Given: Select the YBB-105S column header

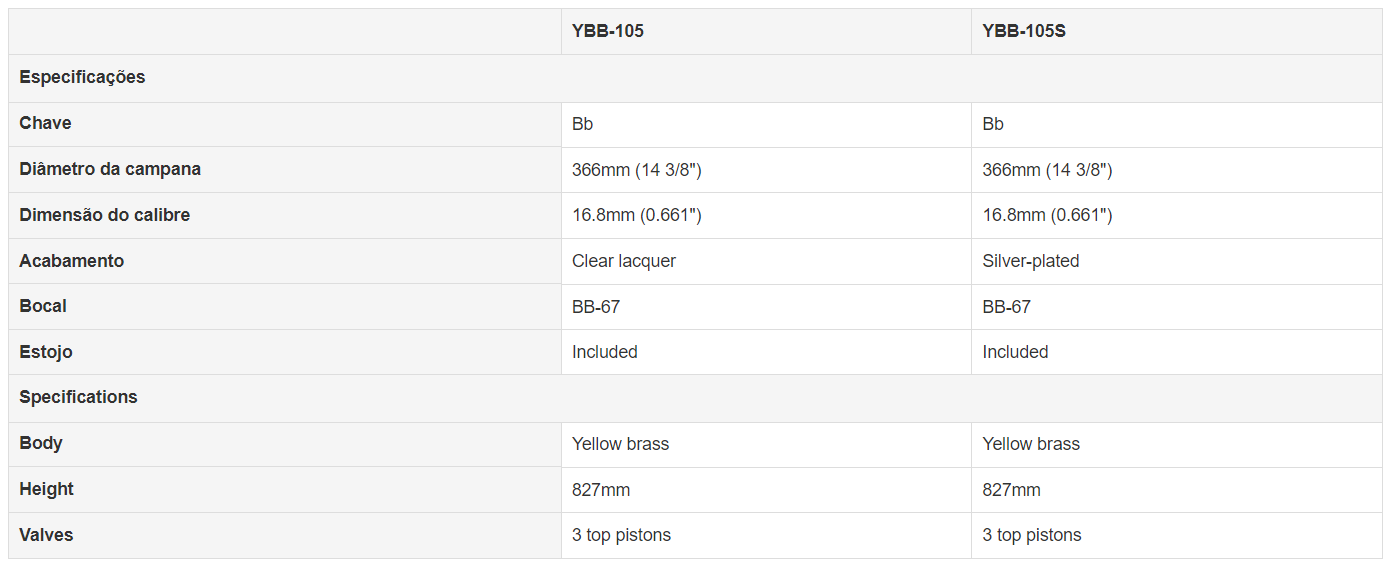Looking at the screenshot, I should (1024, 31).
